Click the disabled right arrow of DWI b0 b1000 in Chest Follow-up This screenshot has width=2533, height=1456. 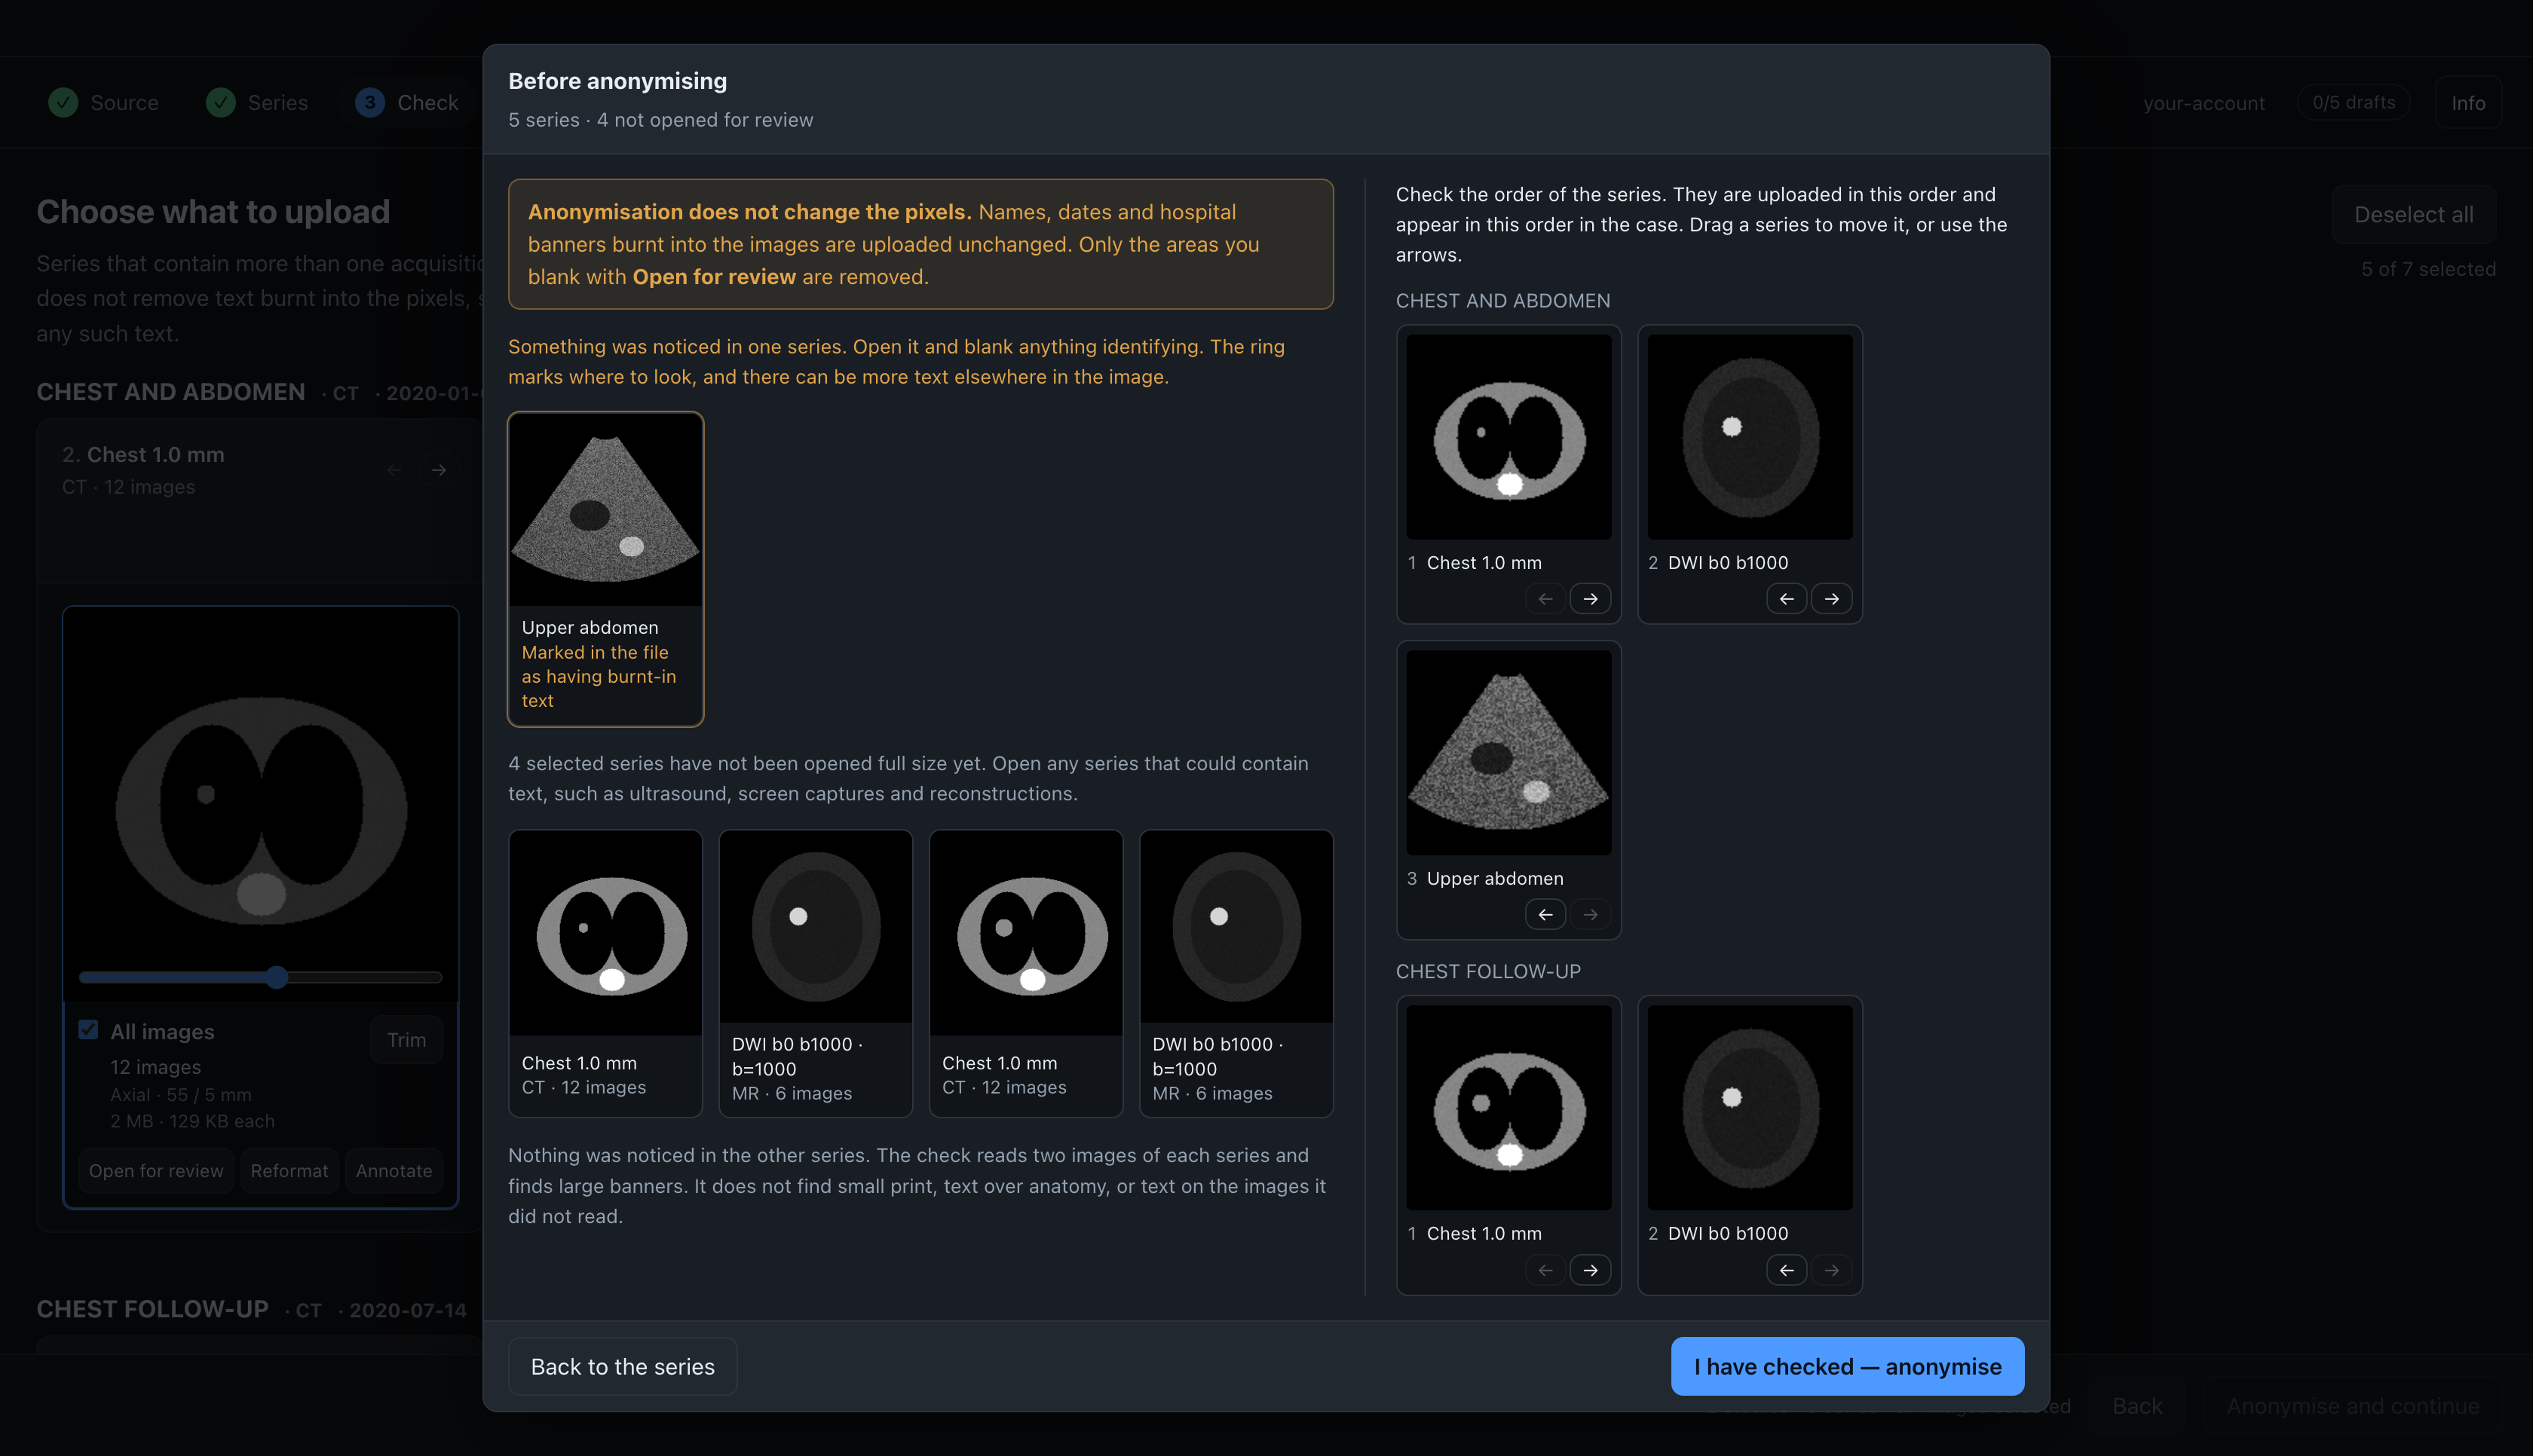pyautogui.click(x=1831, y=1270)
